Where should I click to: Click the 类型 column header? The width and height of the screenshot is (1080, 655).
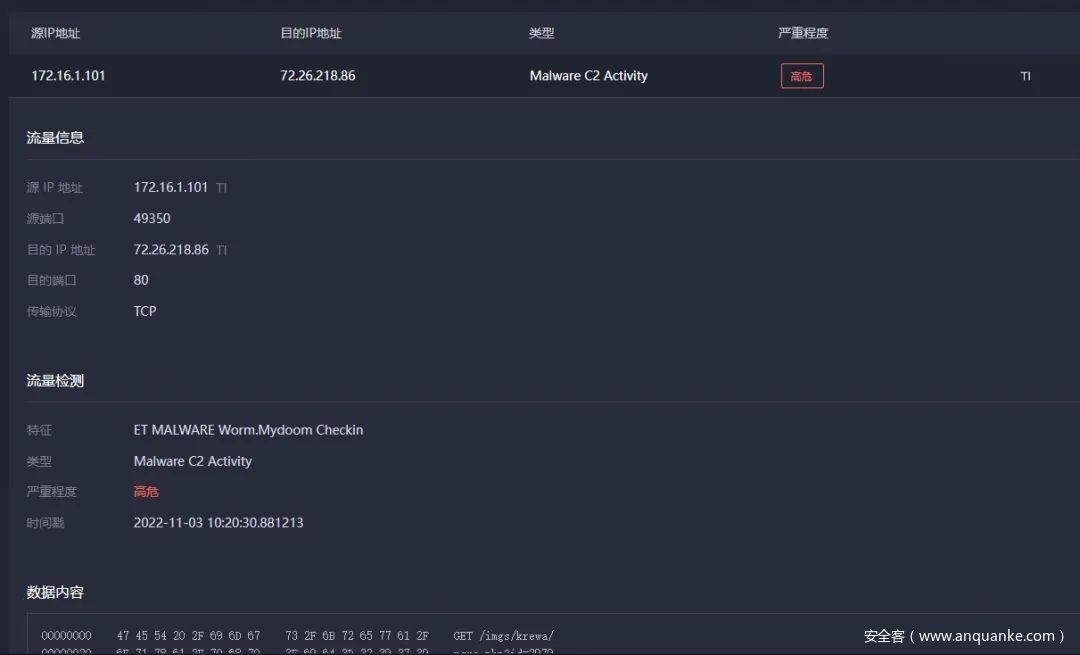pos(541,33)
